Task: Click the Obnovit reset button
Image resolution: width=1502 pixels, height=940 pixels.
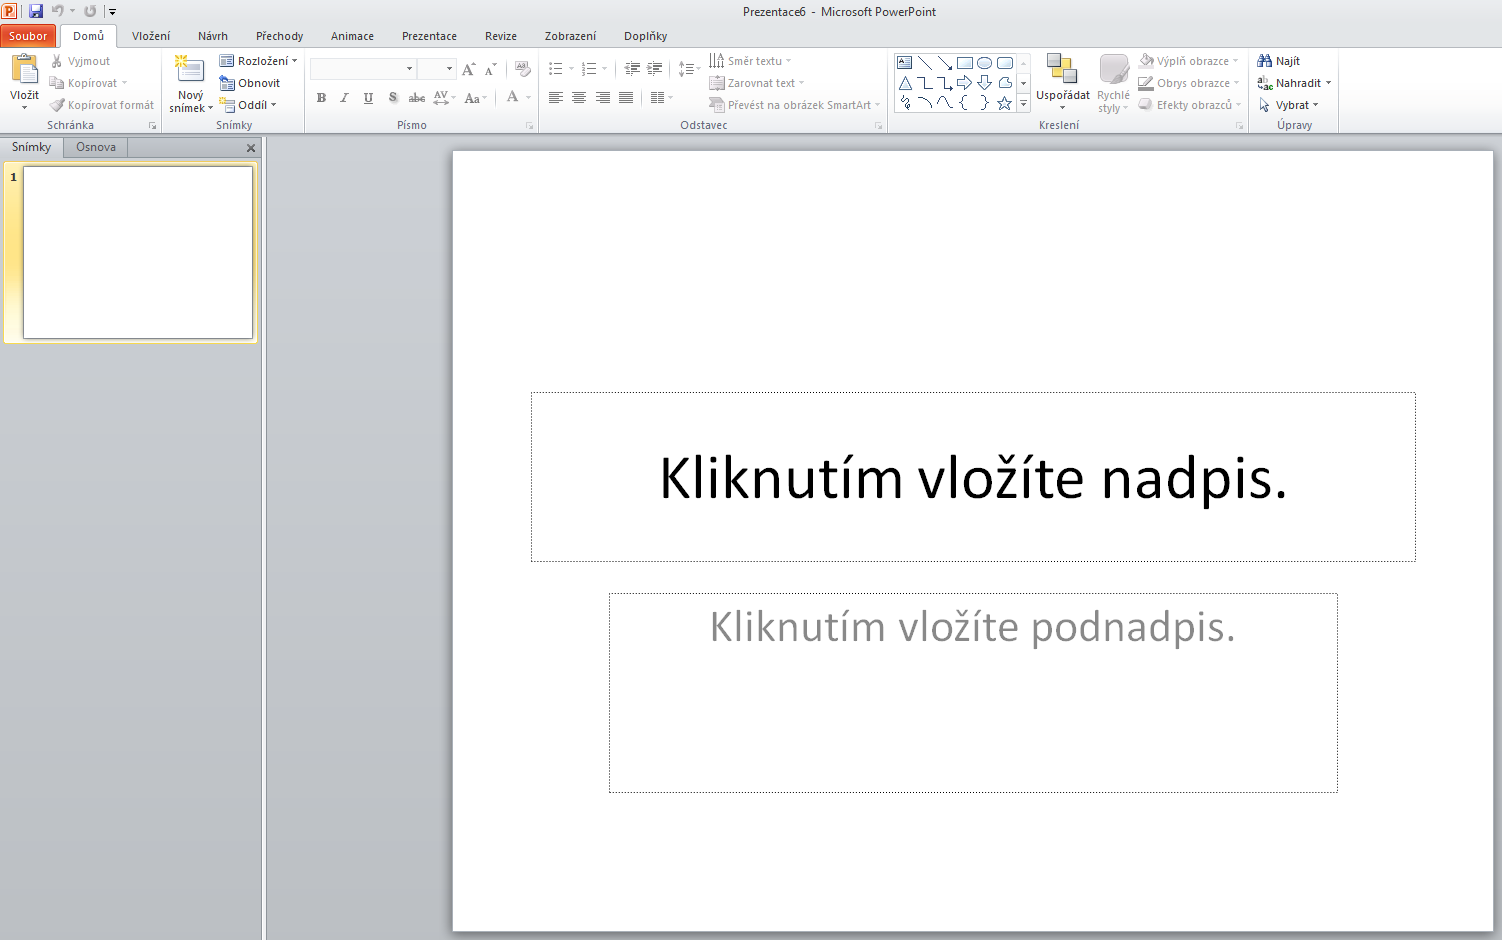Action: click(250, 83)
